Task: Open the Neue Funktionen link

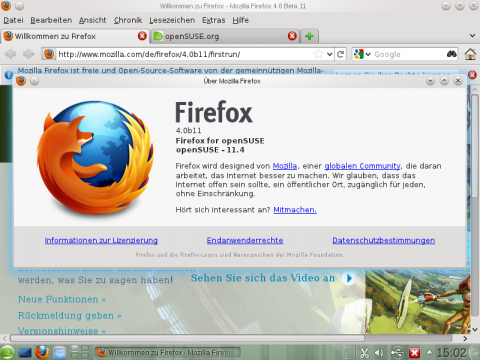Action: click(x=62, y=299)
